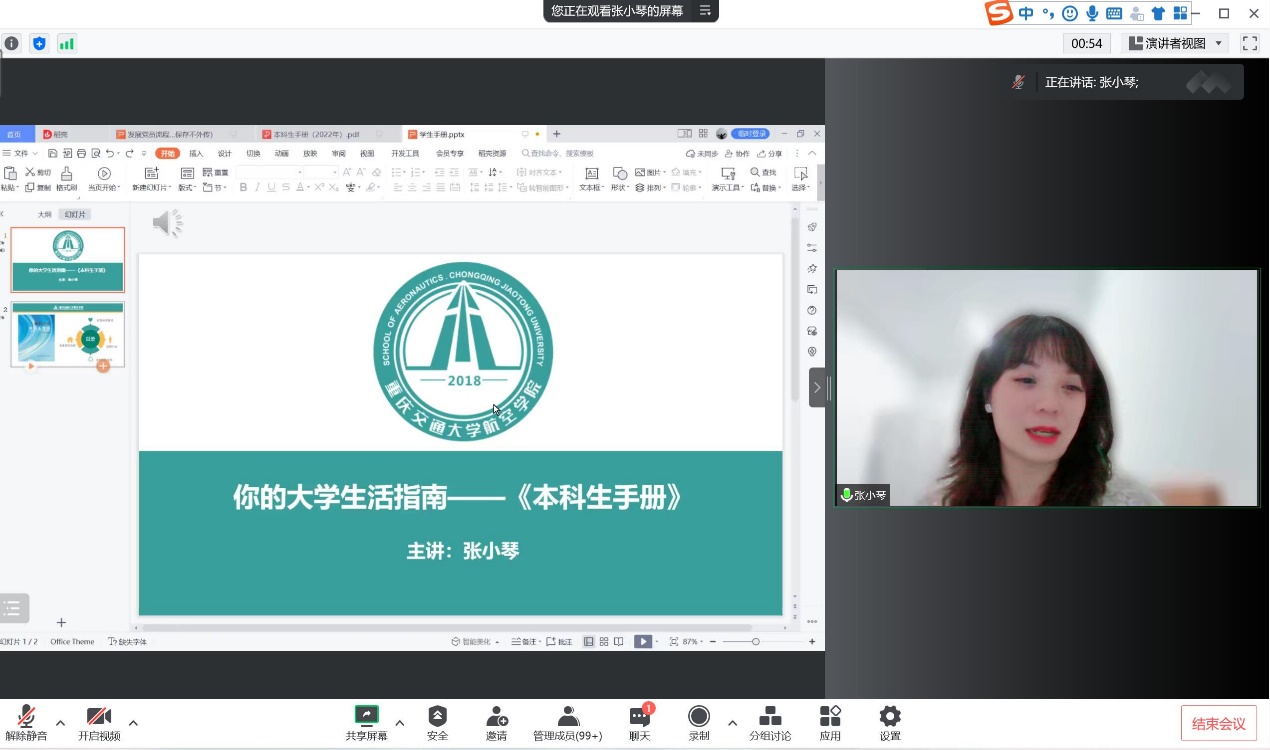The image size is (1270, 750).
Task: Open 管理成员(99+) participants list
Action: 567,723
